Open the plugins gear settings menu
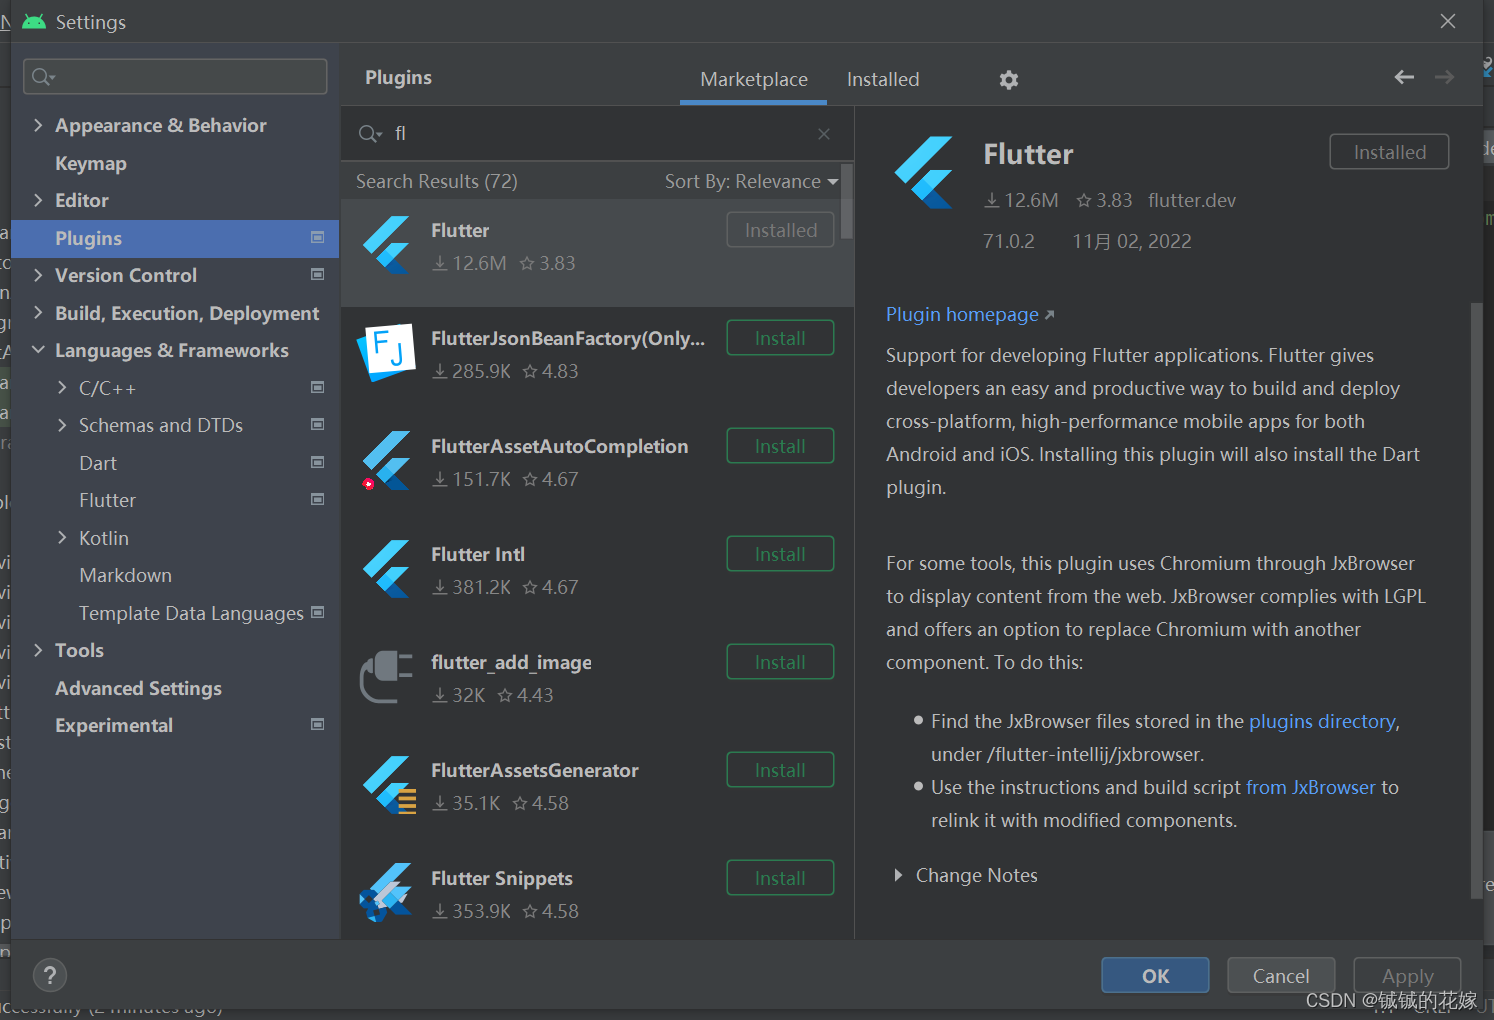1494x1020 pixels. pos(1008,80)
